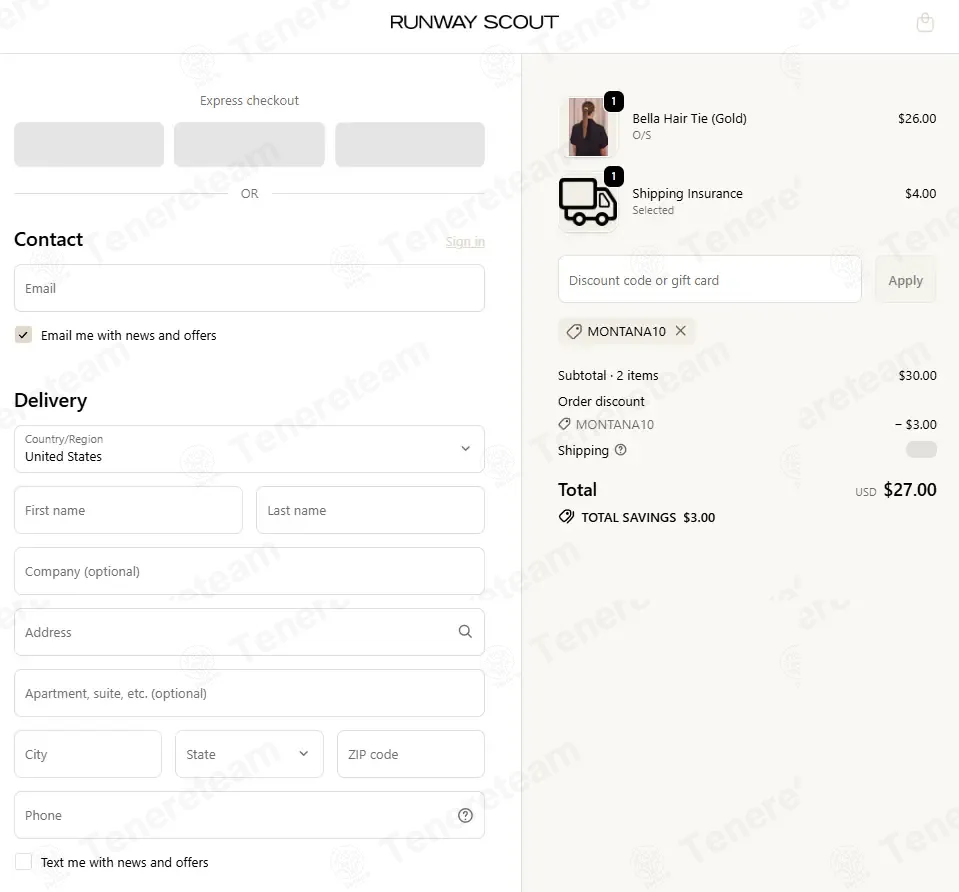Click the Sign in link
This screenshot has height=892, width=959.
[465, 242]
